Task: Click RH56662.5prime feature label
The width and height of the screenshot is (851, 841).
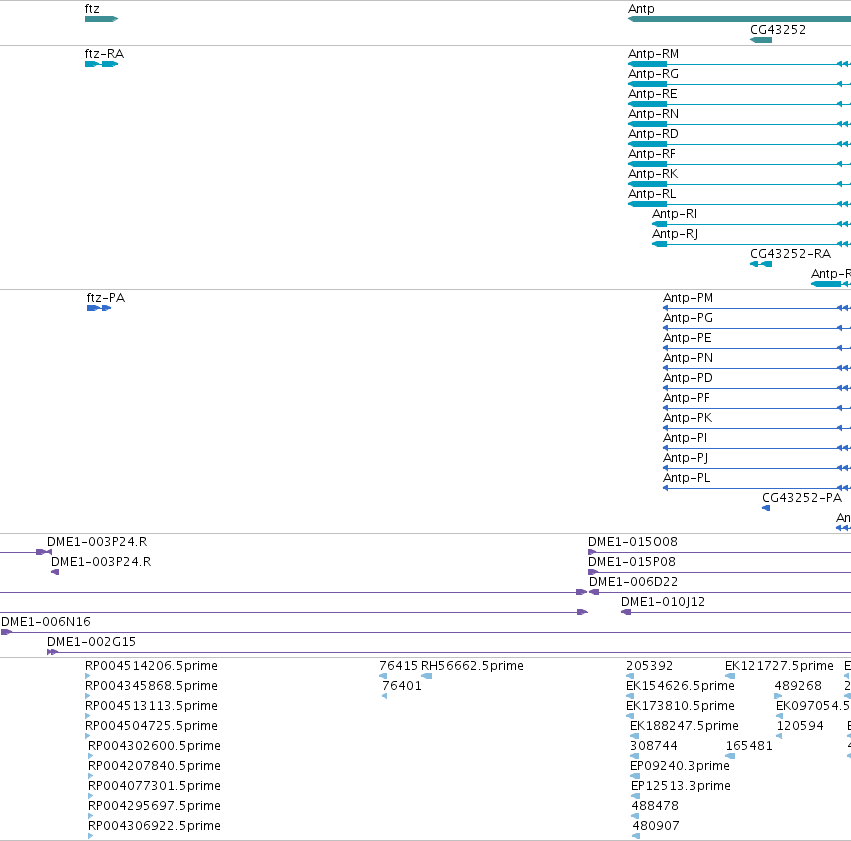Action: point(472,666)
